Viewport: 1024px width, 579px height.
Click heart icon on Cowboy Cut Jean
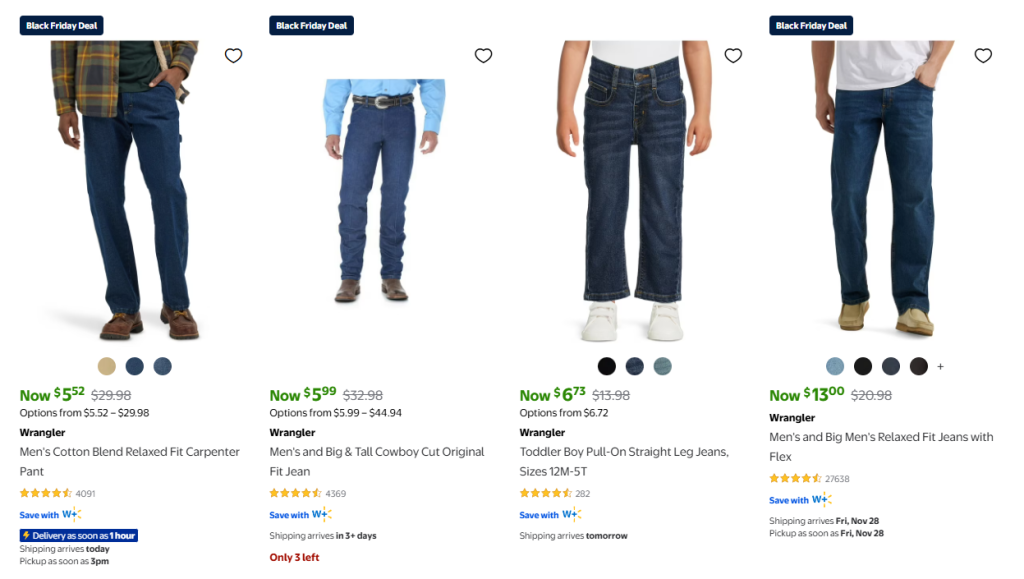(x=483, y=56)
